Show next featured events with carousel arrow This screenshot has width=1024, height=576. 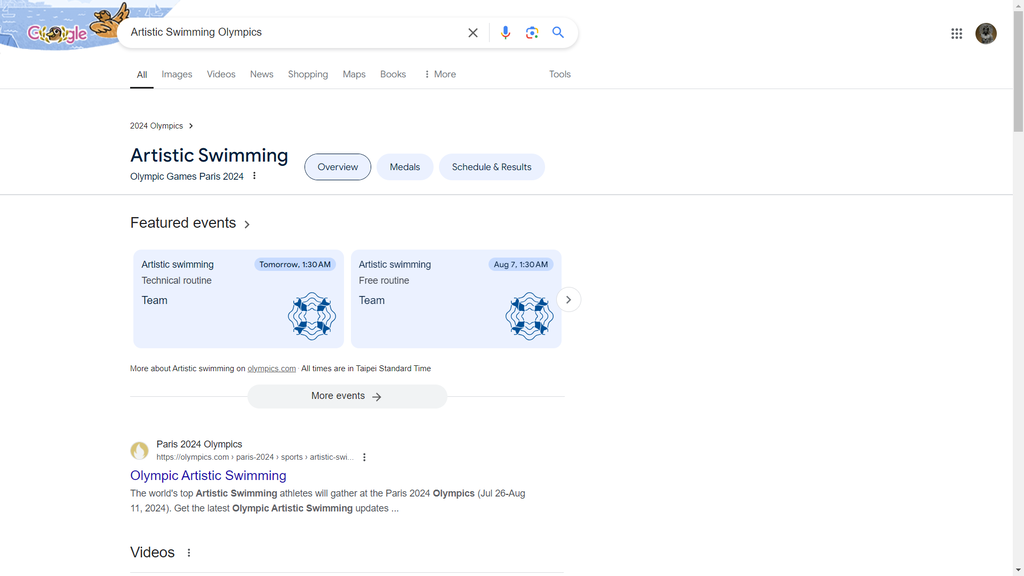(568, 300)
